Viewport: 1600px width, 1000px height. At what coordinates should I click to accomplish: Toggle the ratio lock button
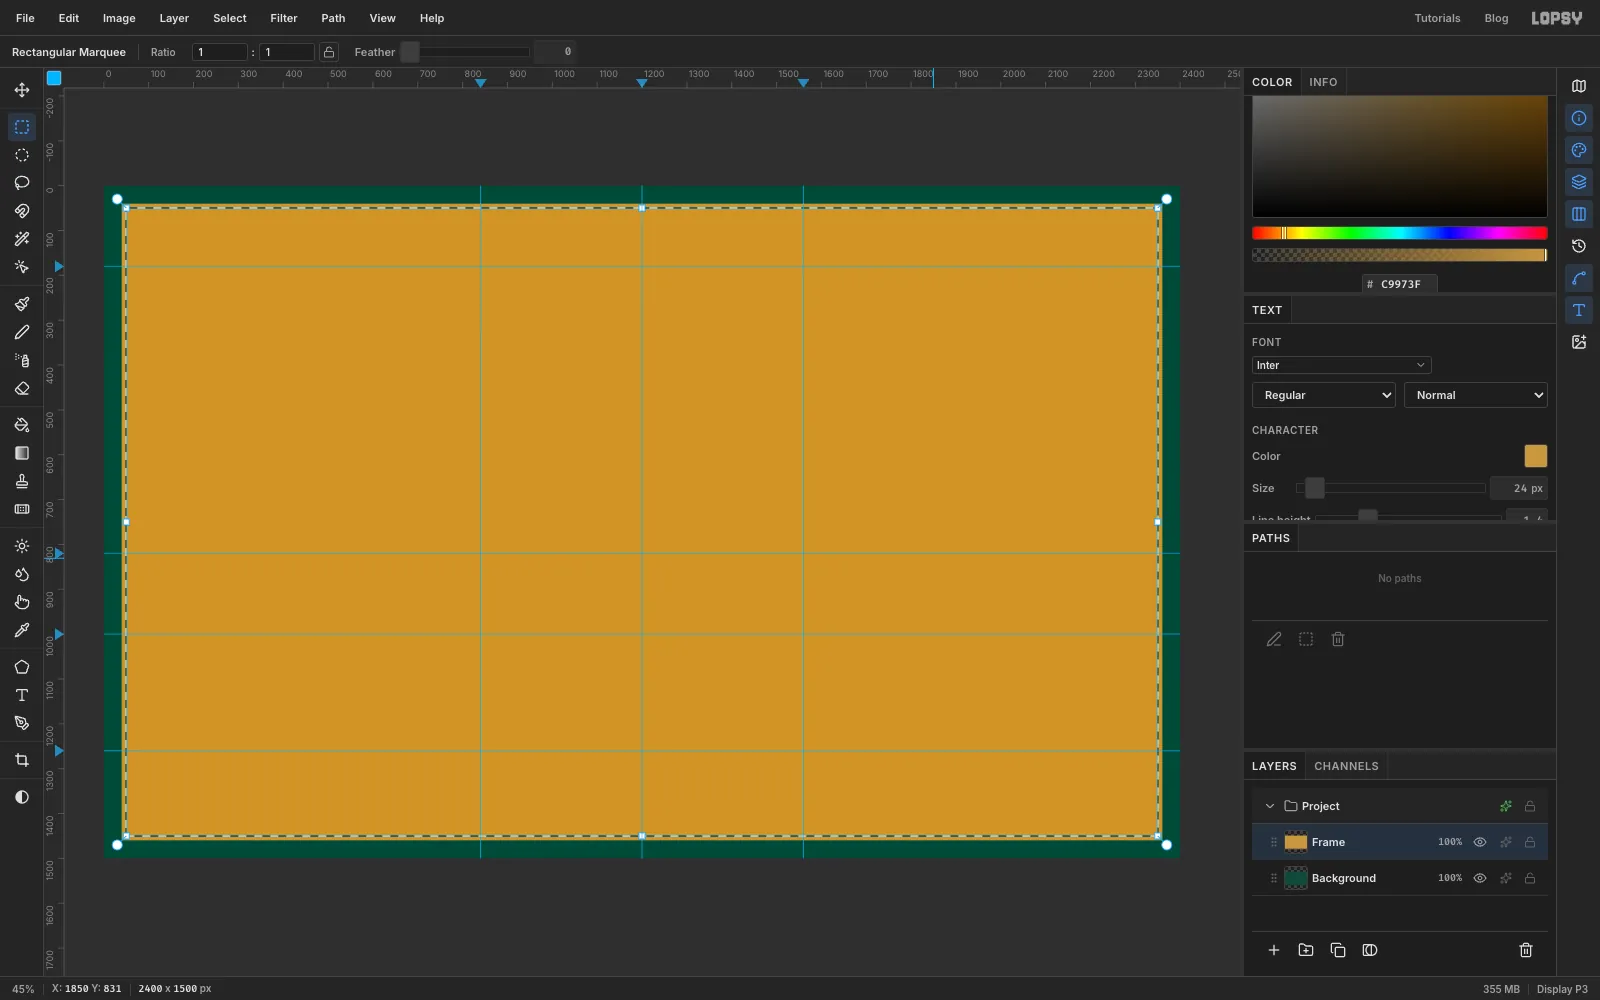pyautogui.click(x=329, y=52)
